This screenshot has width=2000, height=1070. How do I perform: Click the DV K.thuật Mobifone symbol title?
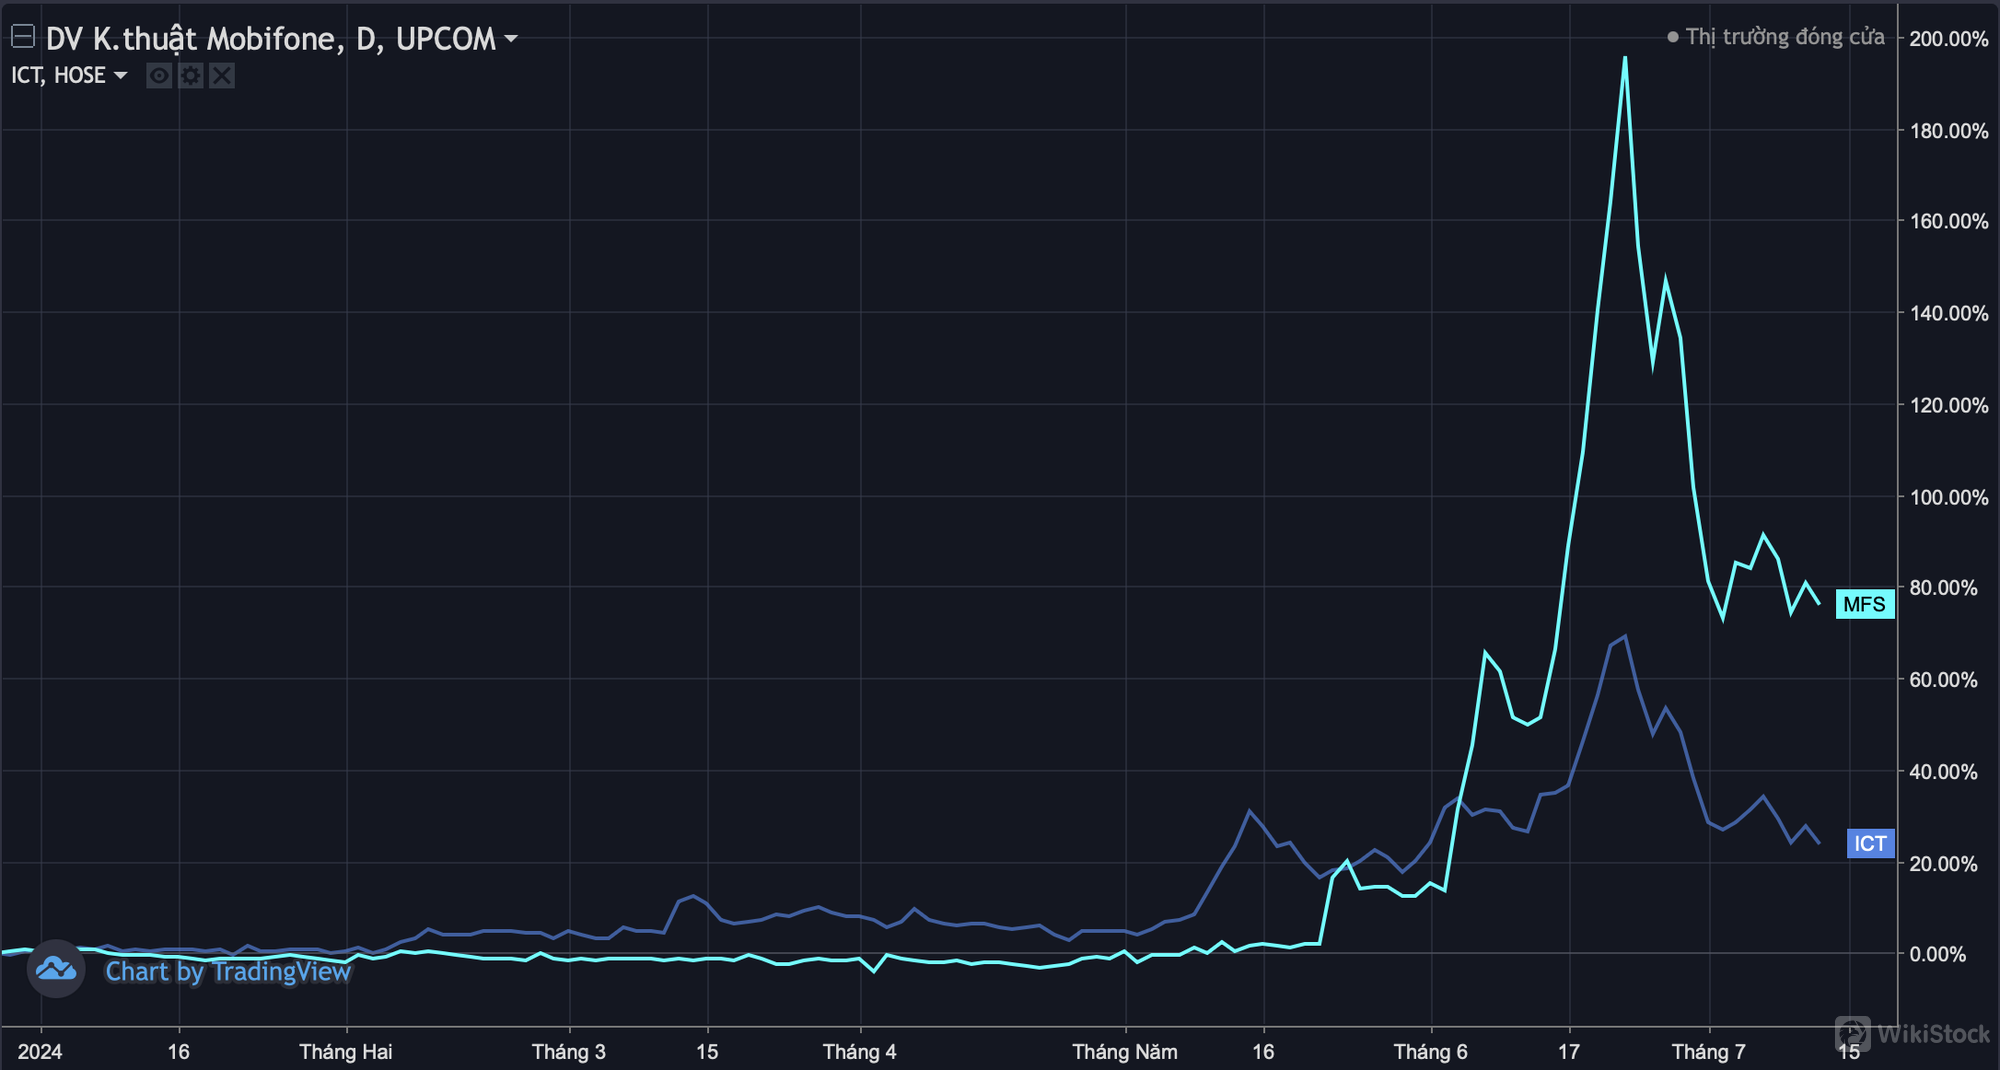point(270,39)
